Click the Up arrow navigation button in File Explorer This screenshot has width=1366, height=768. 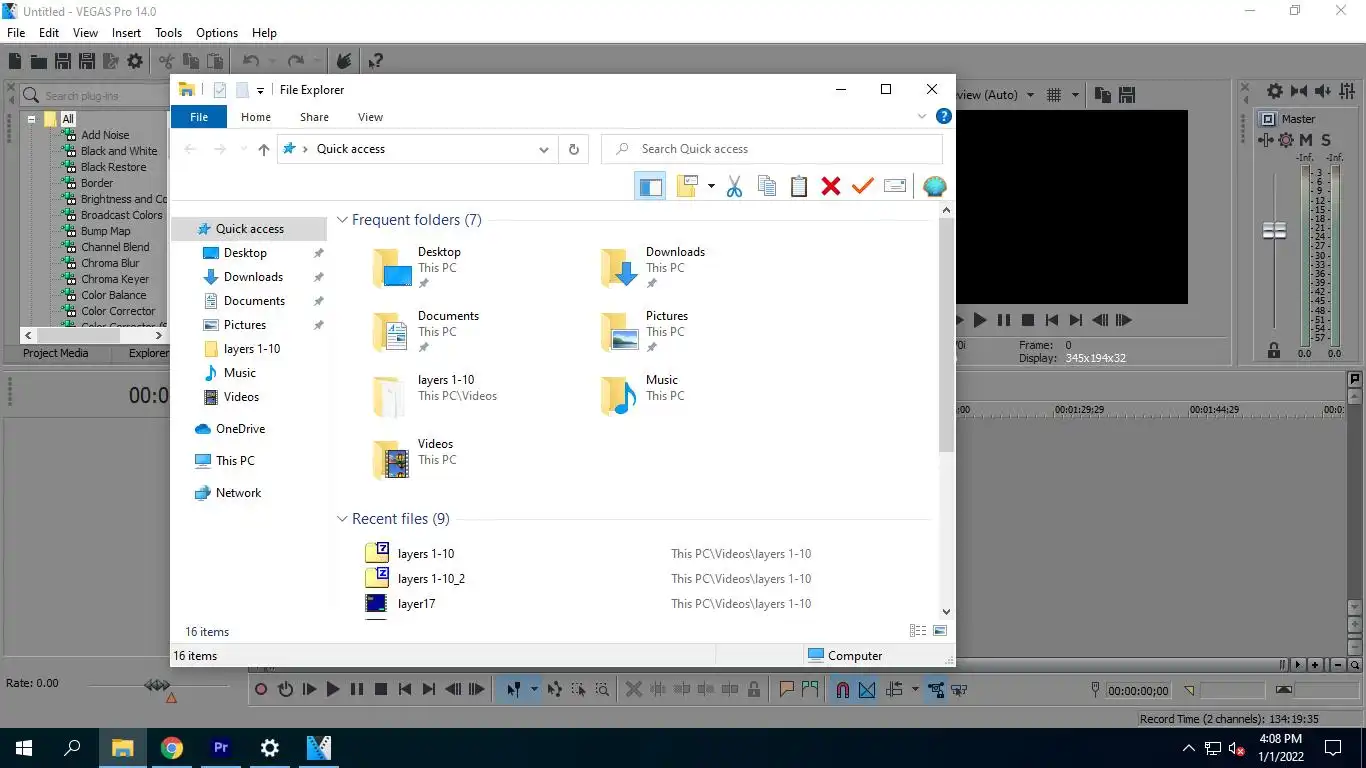click(x=264, y=149)
